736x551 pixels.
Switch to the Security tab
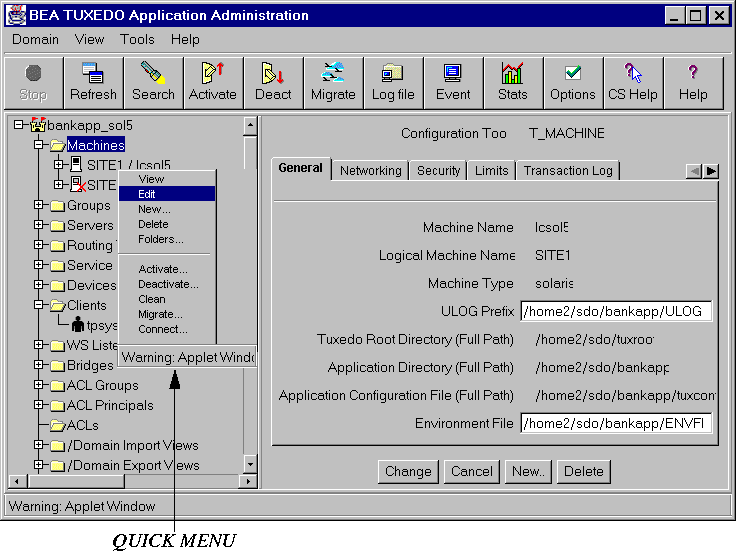pyautogui.click(x=438, y=170)
